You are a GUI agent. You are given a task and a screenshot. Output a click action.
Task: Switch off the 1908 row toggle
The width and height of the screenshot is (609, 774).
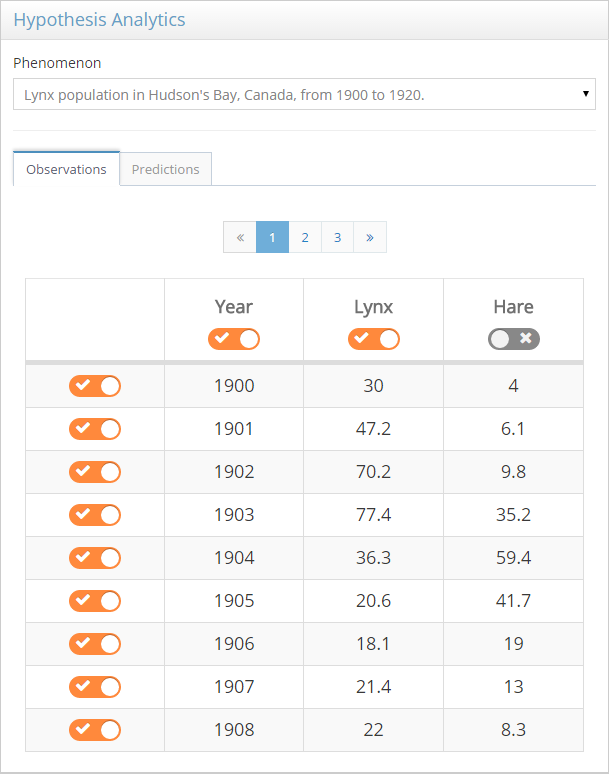[x=95, y=730]
